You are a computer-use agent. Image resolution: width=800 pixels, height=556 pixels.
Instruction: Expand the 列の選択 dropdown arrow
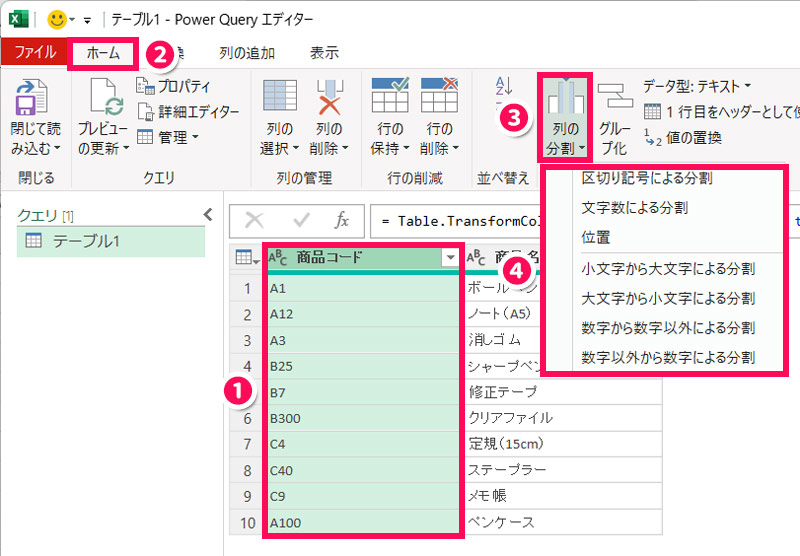(295, 148)
